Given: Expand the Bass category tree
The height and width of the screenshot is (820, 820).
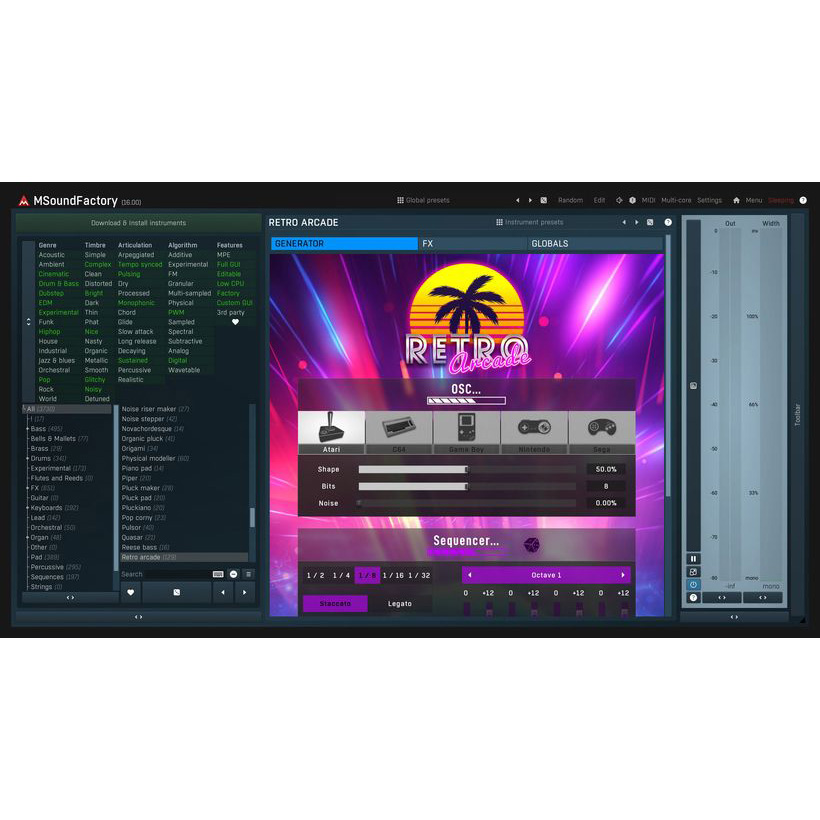Looking at the screenshot, I should pyautogui.click(x=27, y=429).
